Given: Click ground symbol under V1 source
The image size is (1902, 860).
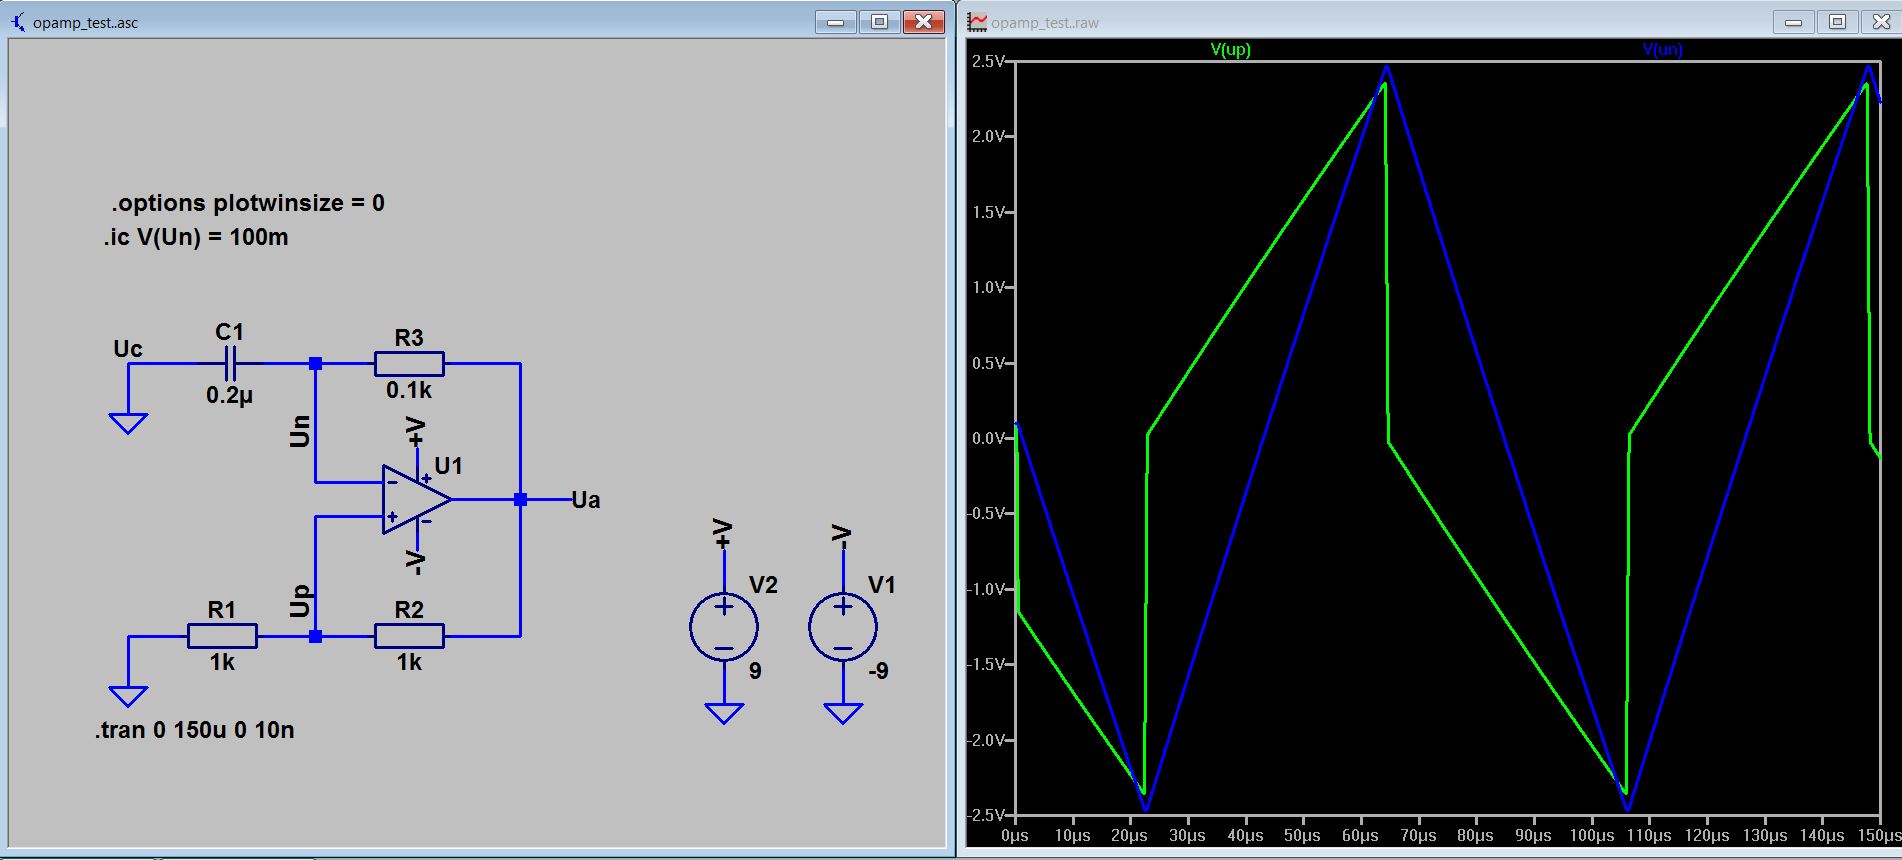Looking at the screenshot, I should tap(843, 713).
